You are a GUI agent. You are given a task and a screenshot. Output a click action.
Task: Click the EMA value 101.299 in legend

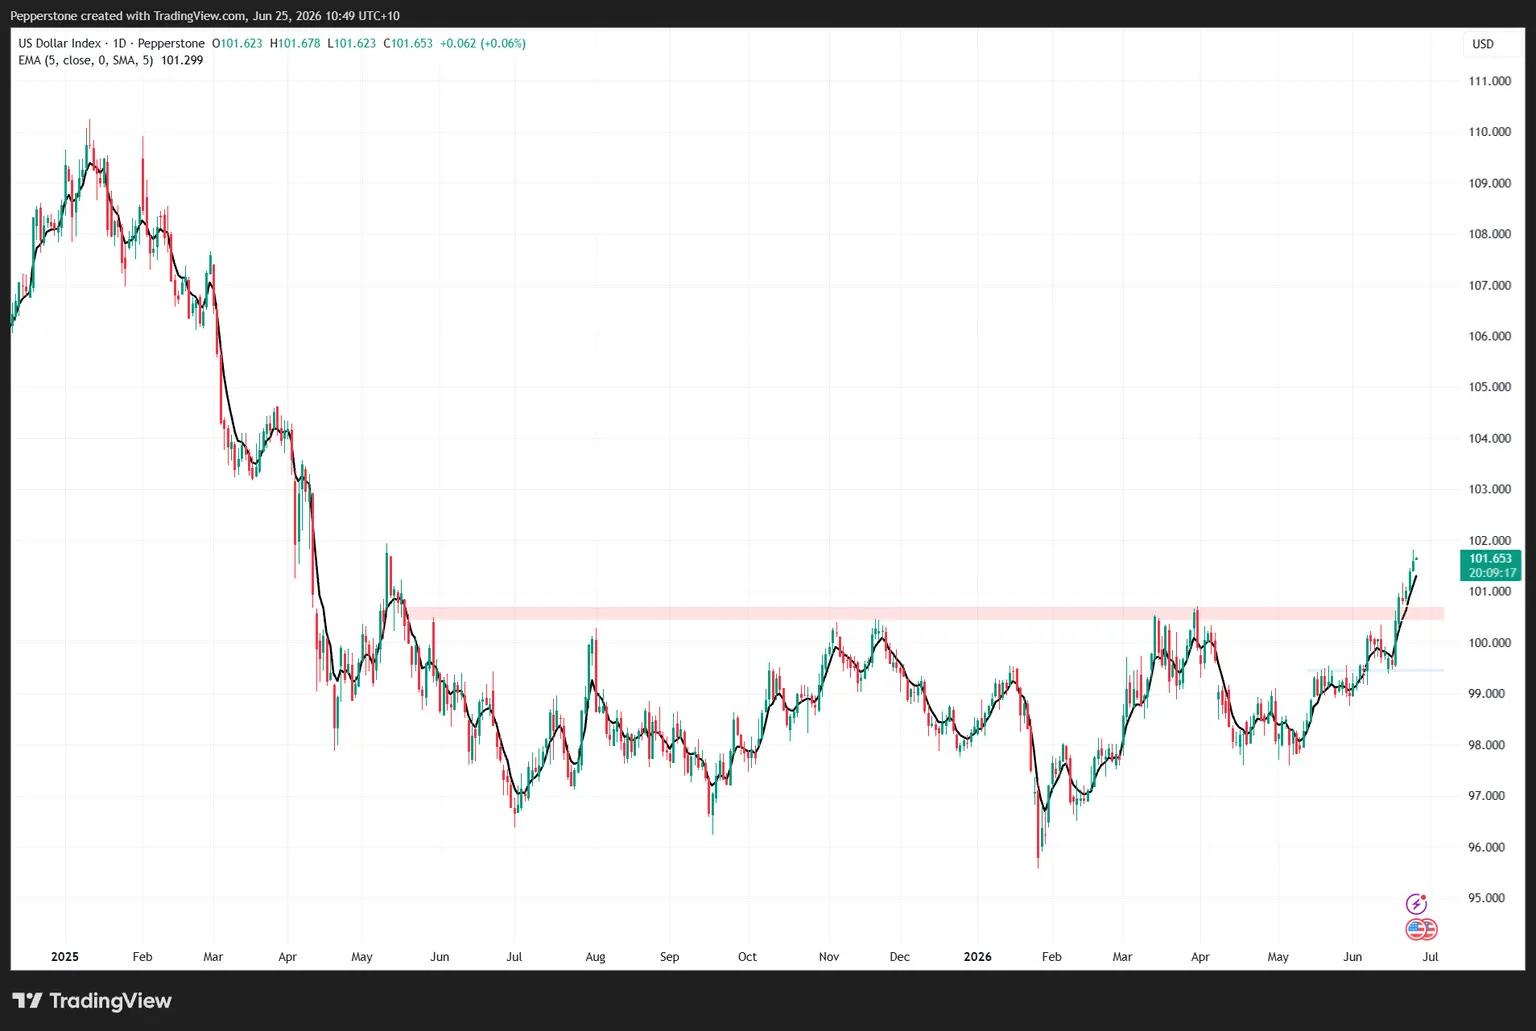point(182,60)
